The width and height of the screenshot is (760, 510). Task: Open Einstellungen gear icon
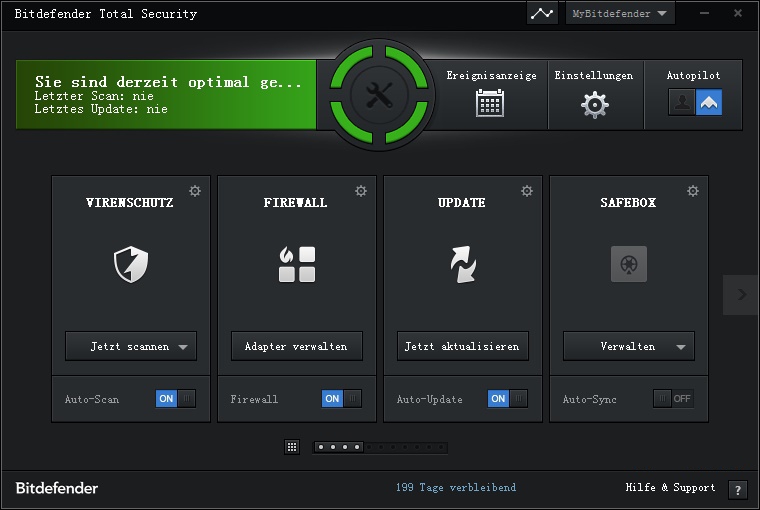click(595, 105)
